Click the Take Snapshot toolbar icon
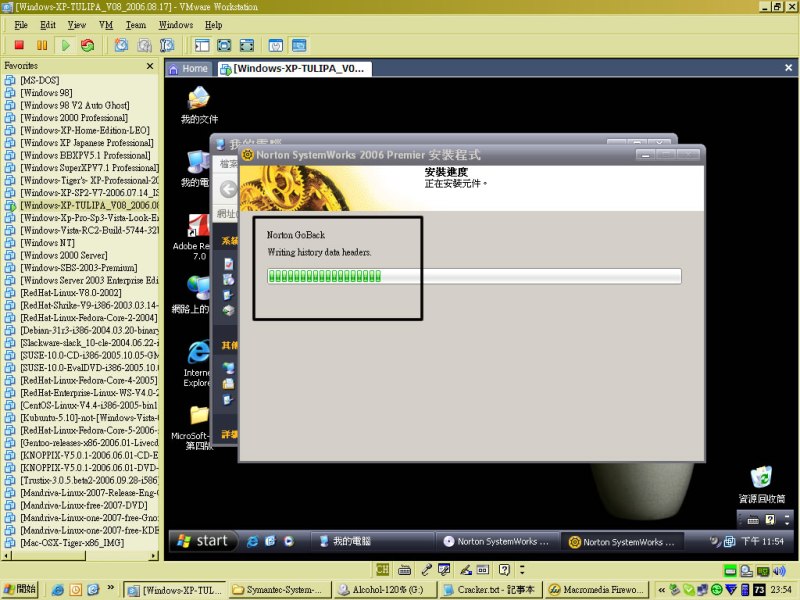 coord(121,45)
